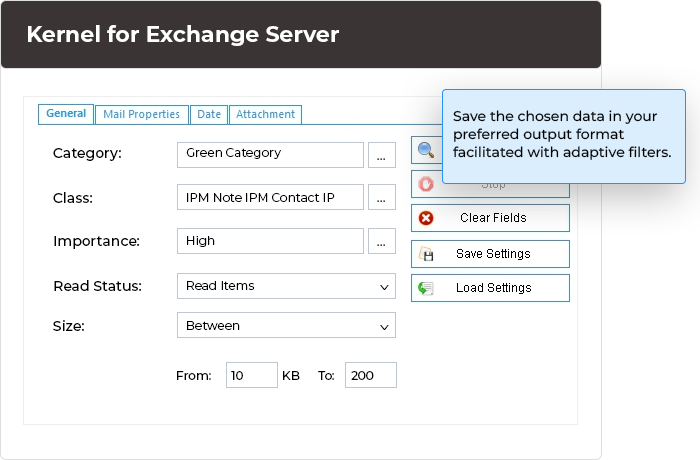Image resolution: width=700 pixels, height=460 pixels.
Task: Click the Read Status label
Action: point(97,286)
